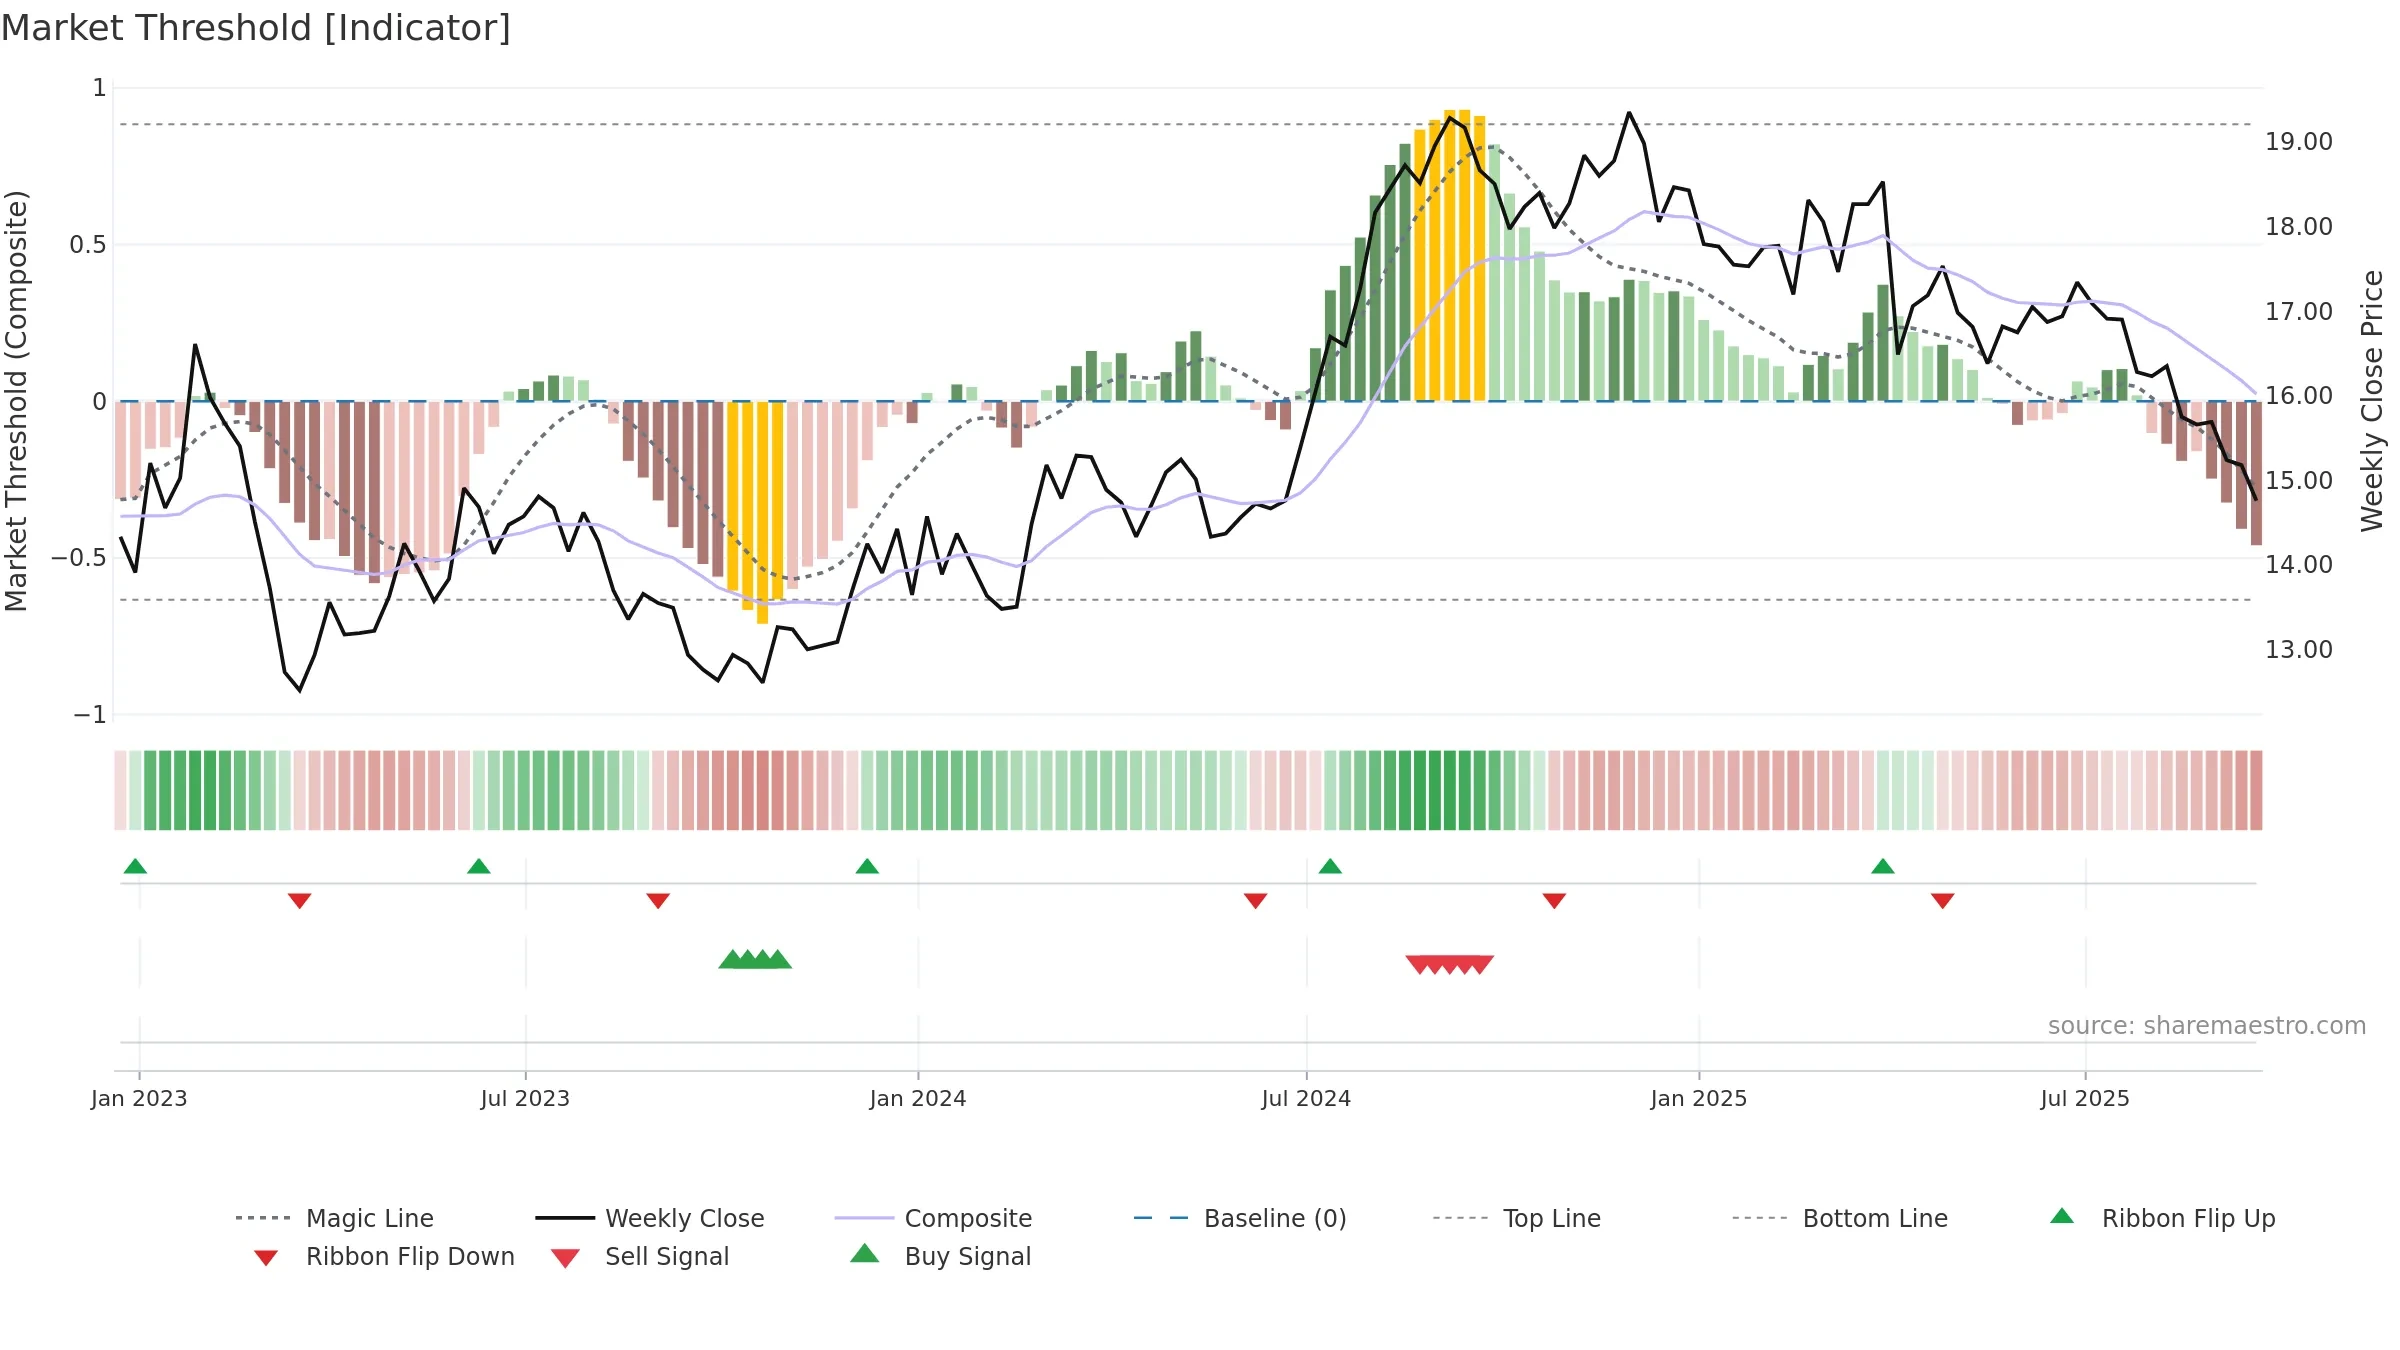
Task: Click the 18.00 price axis label
Action: pos(2299,227)
